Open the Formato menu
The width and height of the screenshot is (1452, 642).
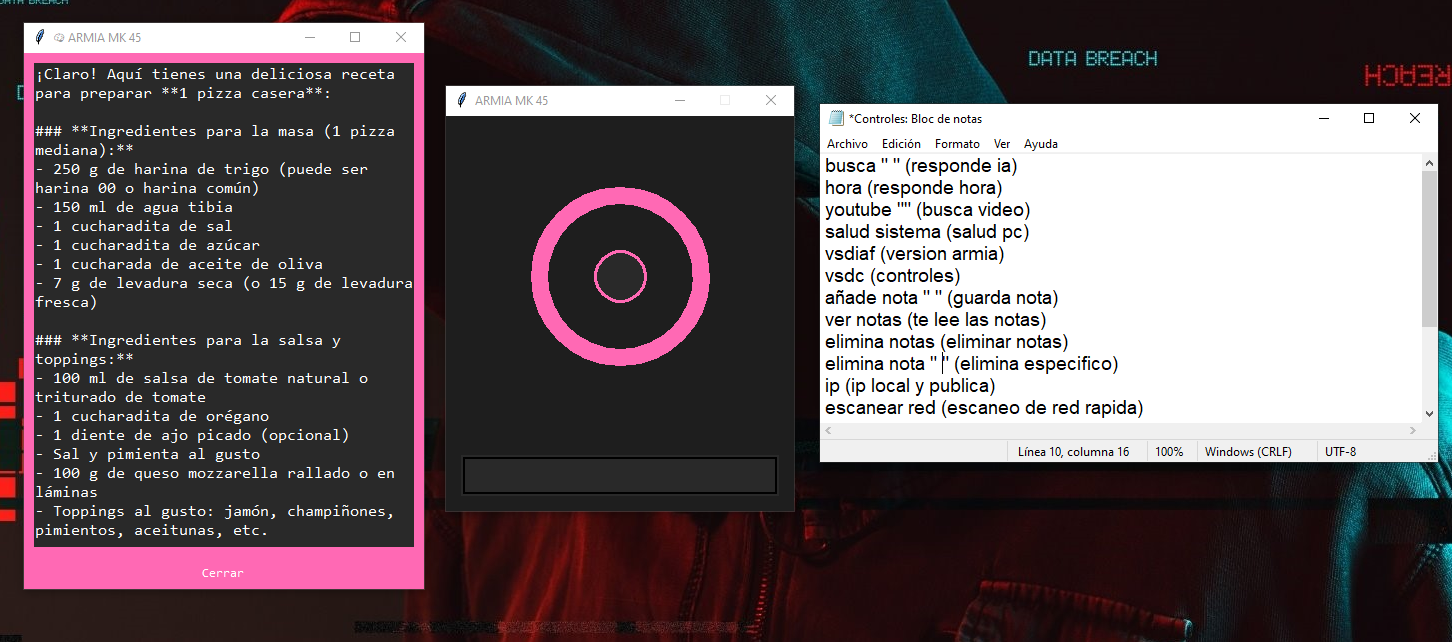click(x=957, y=144)
